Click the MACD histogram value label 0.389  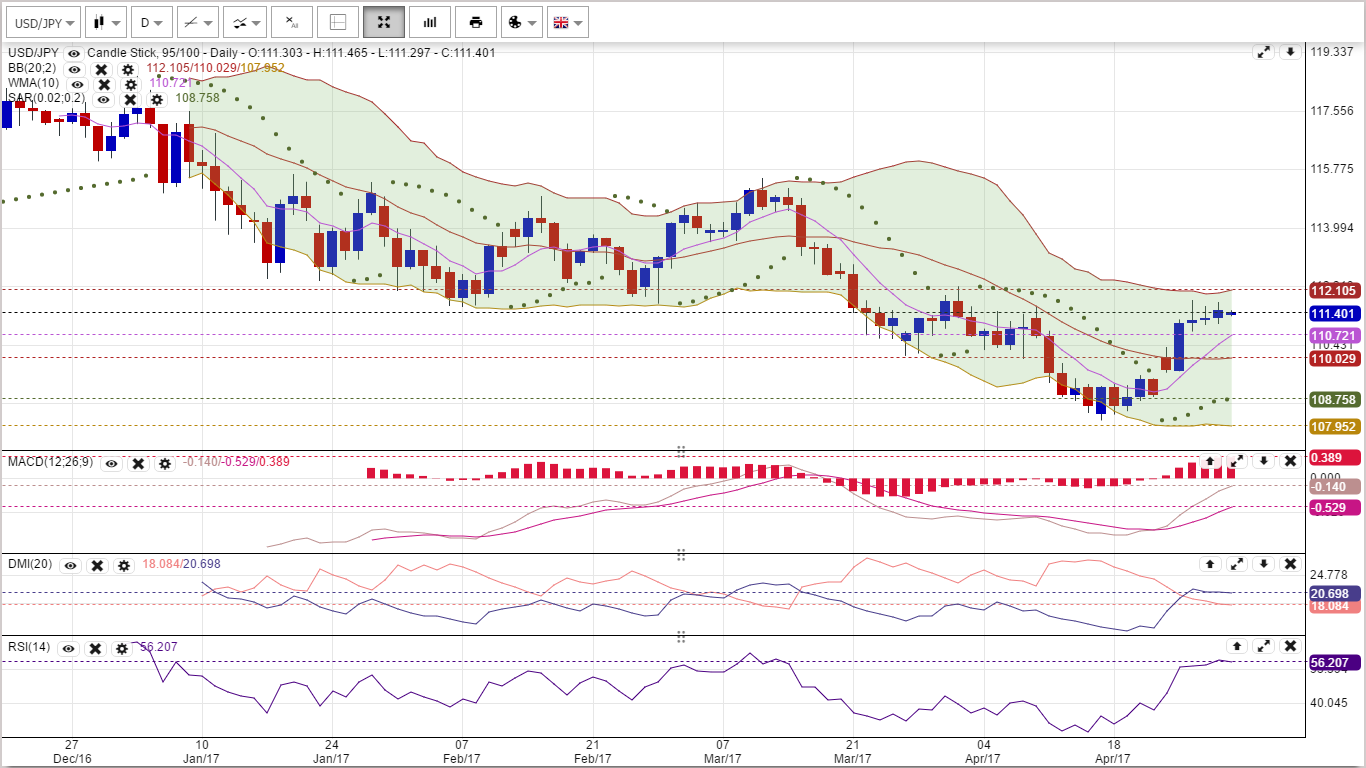[1335, 457]
